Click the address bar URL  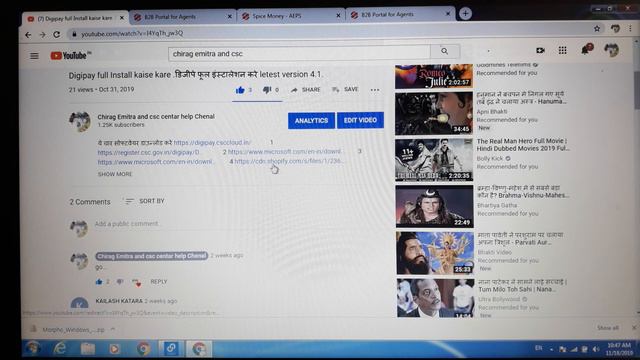tap(132, 33)
